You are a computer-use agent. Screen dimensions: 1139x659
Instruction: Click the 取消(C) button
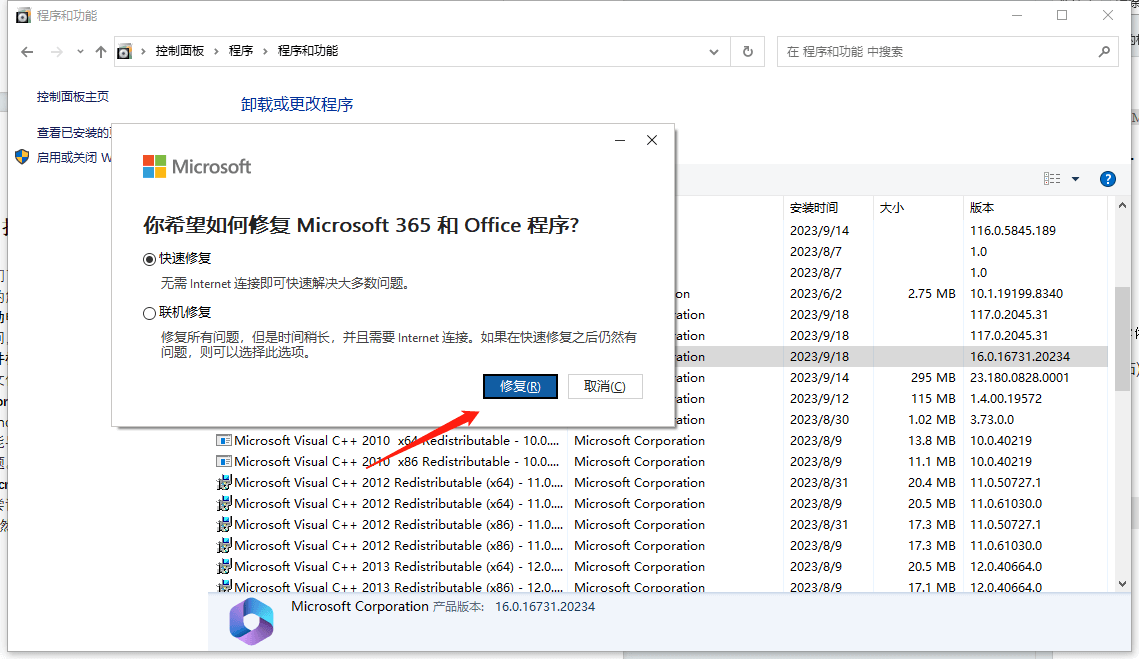click(x=605, y=386)
